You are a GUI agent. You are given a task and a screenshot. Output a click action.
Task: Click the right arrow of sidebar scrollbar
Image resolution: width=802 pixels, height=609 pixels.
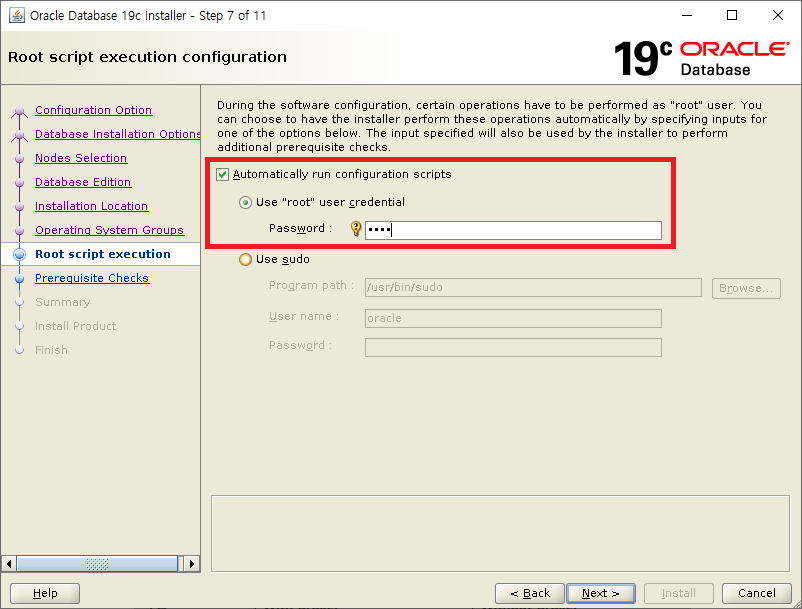[192, 564]
